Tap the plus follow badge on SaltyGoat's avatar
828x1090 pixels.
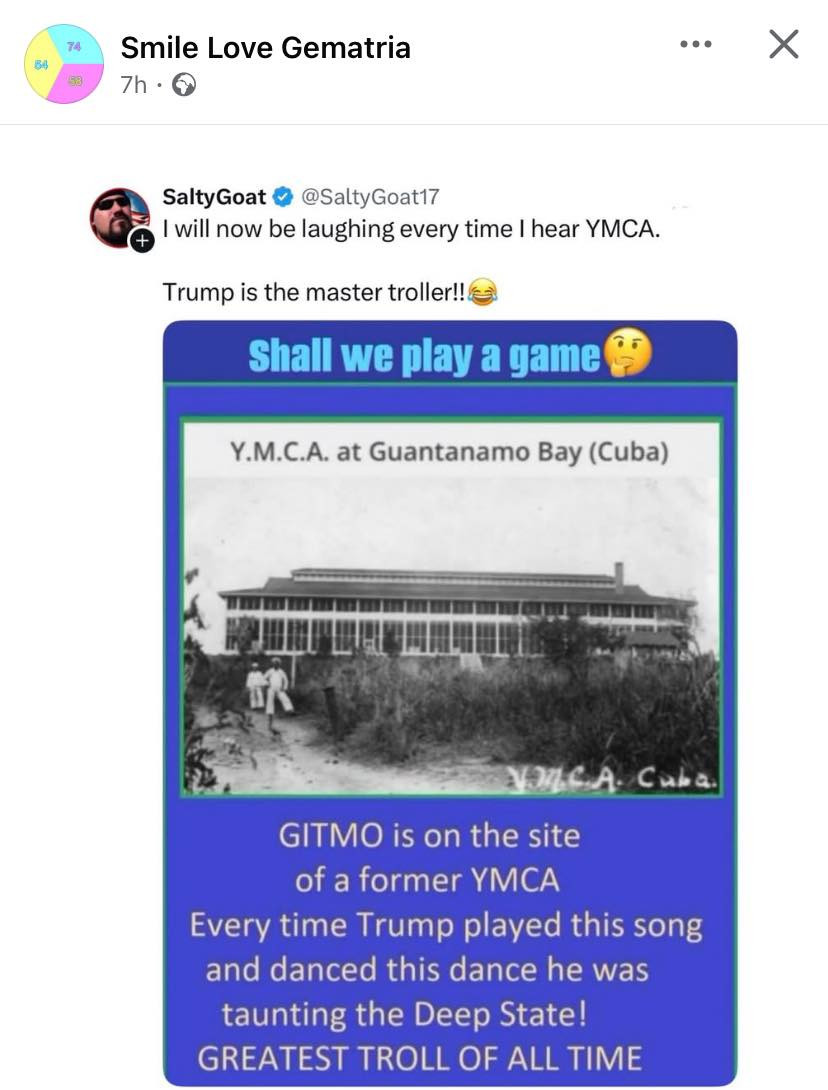click(143, 240)
